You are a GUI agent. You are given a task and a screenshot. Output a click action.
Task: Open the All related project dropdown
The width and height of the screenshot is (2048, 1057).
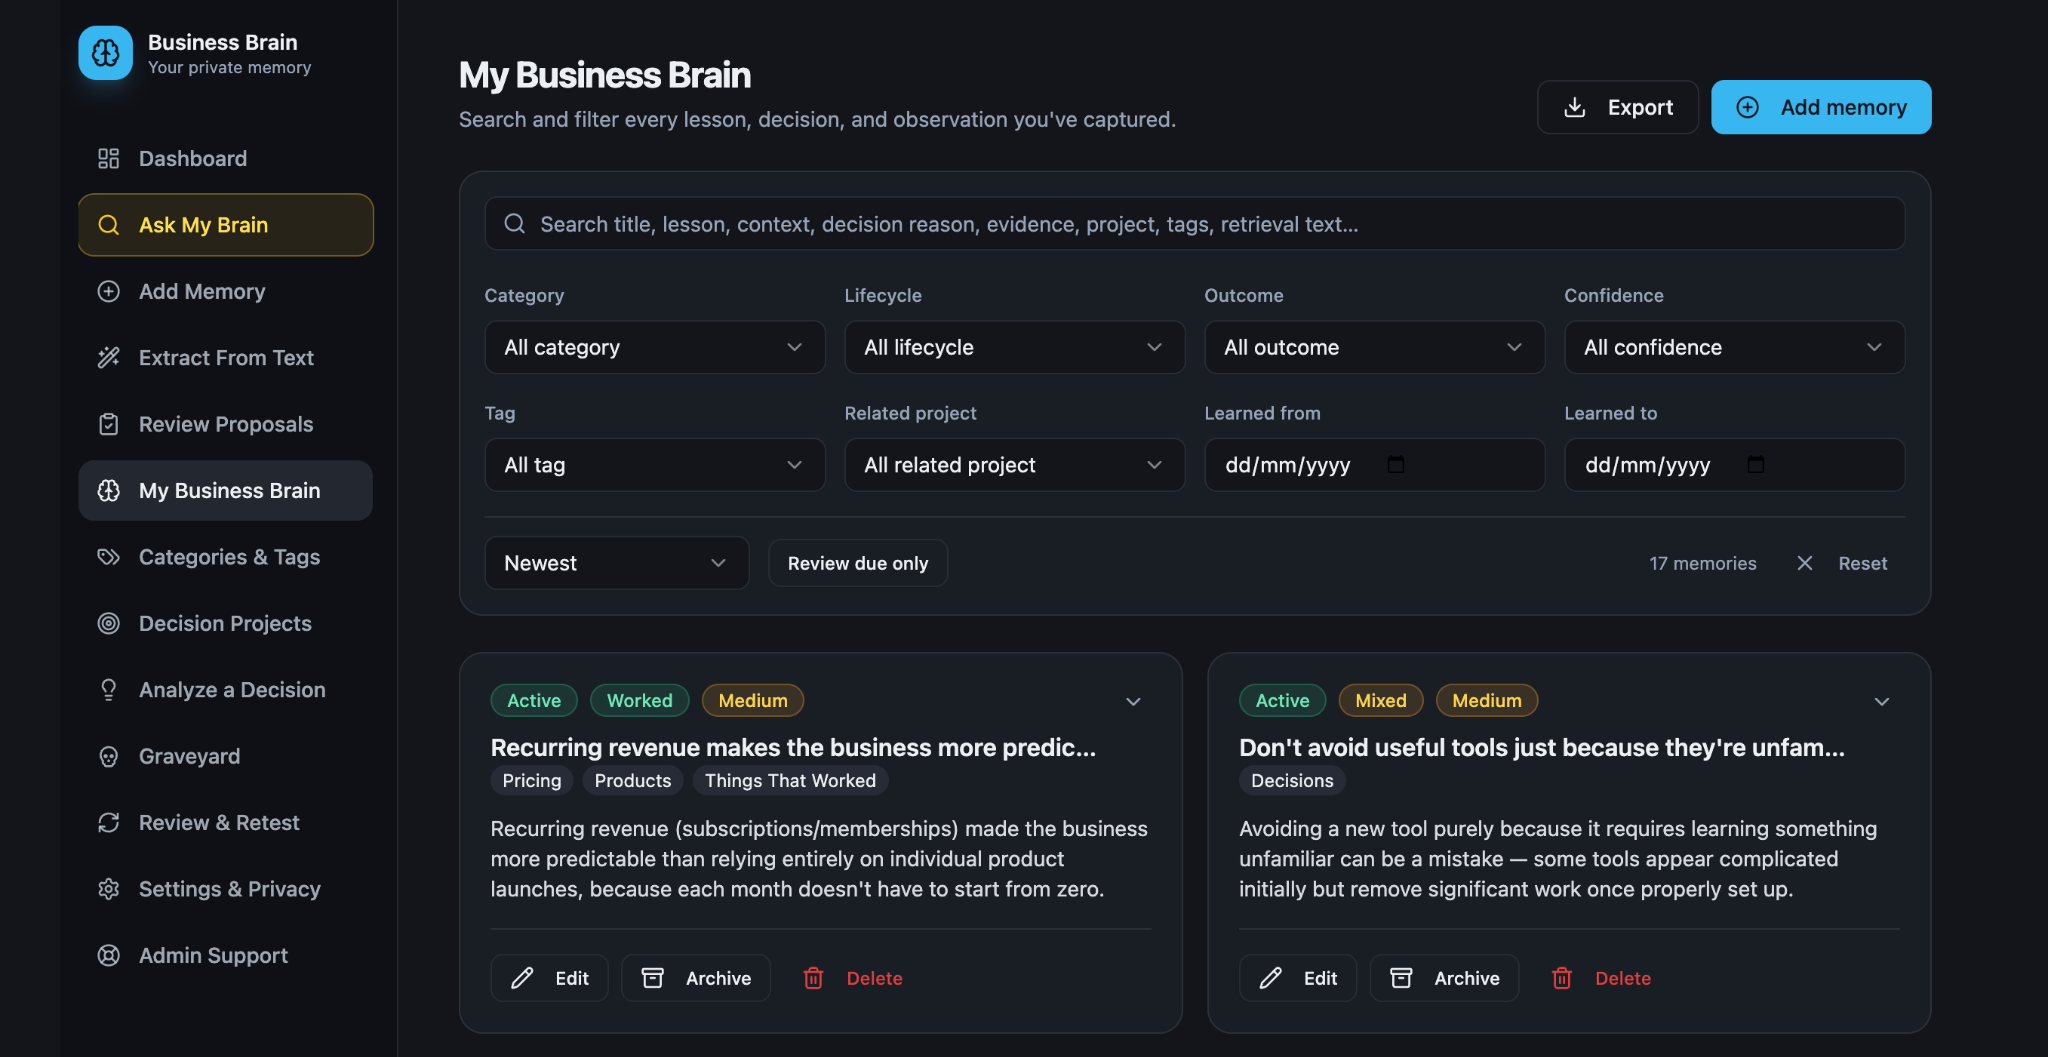point(1015,465)
